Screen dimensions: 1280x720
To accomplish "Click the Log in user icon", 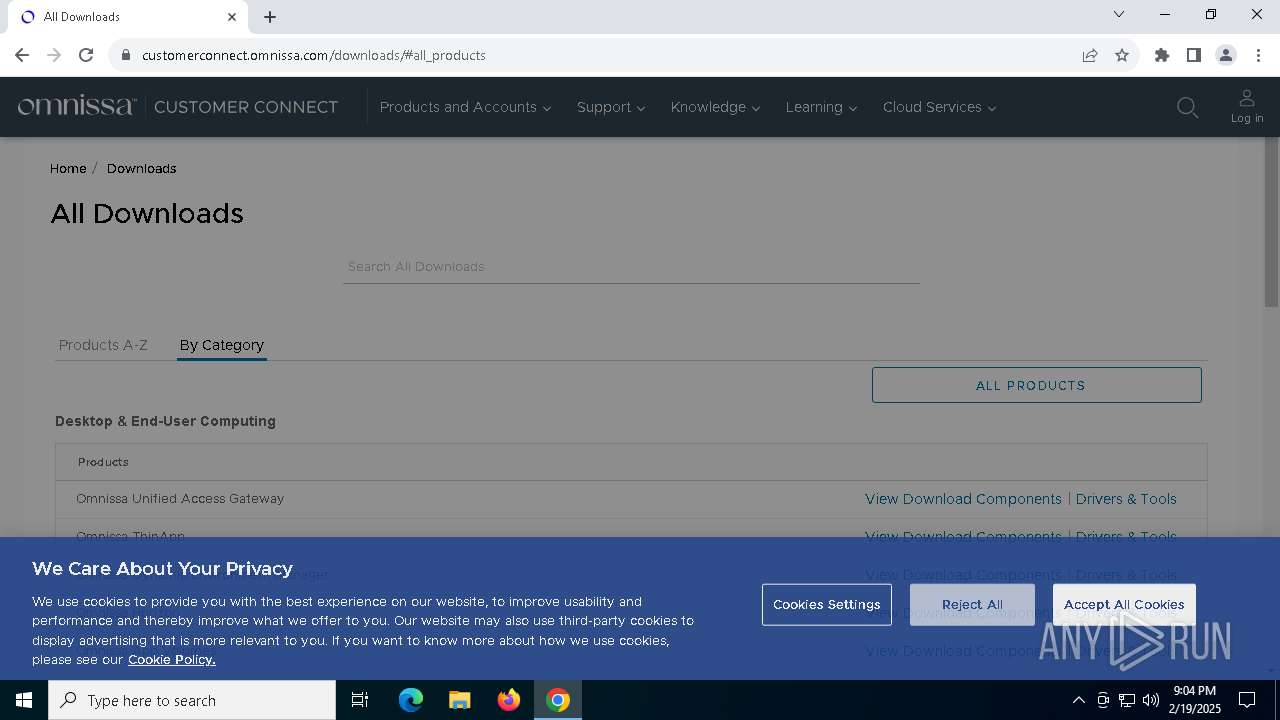I will (1247, 106).
